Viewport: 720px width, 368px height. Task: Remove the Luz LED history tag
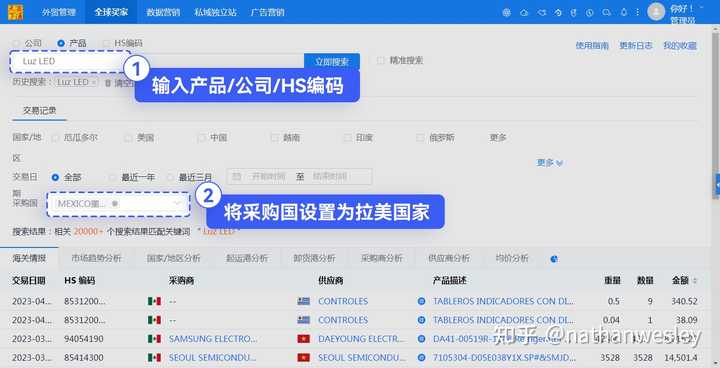click(93, 82)
